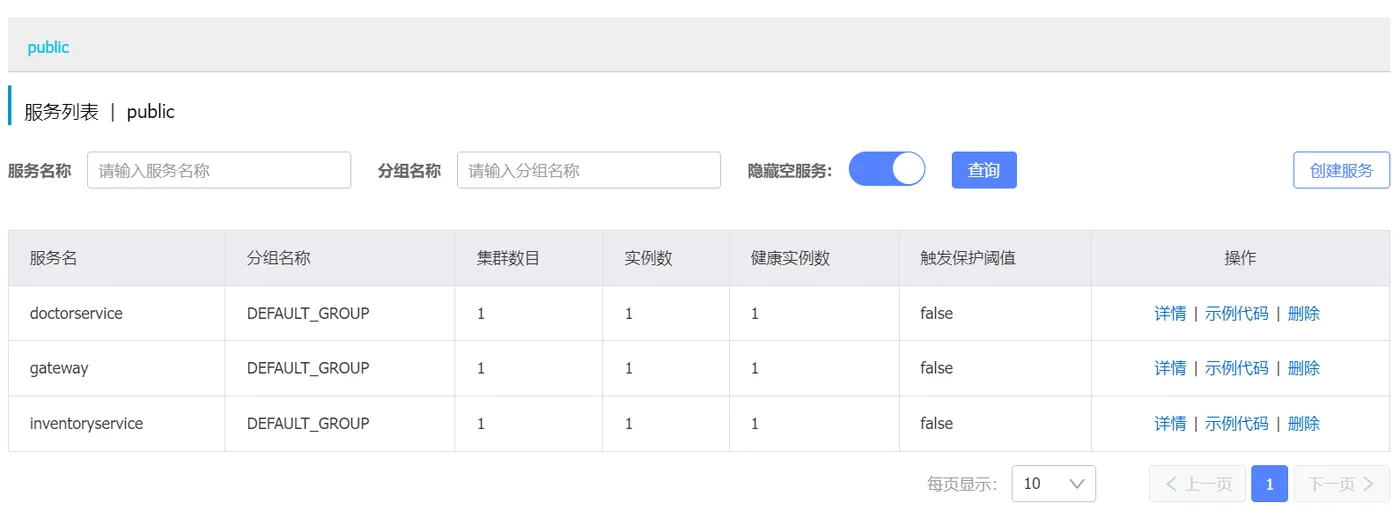Open 示例代码 for gateway service
The image size is (1400, 518).
tap(1236, 368)
